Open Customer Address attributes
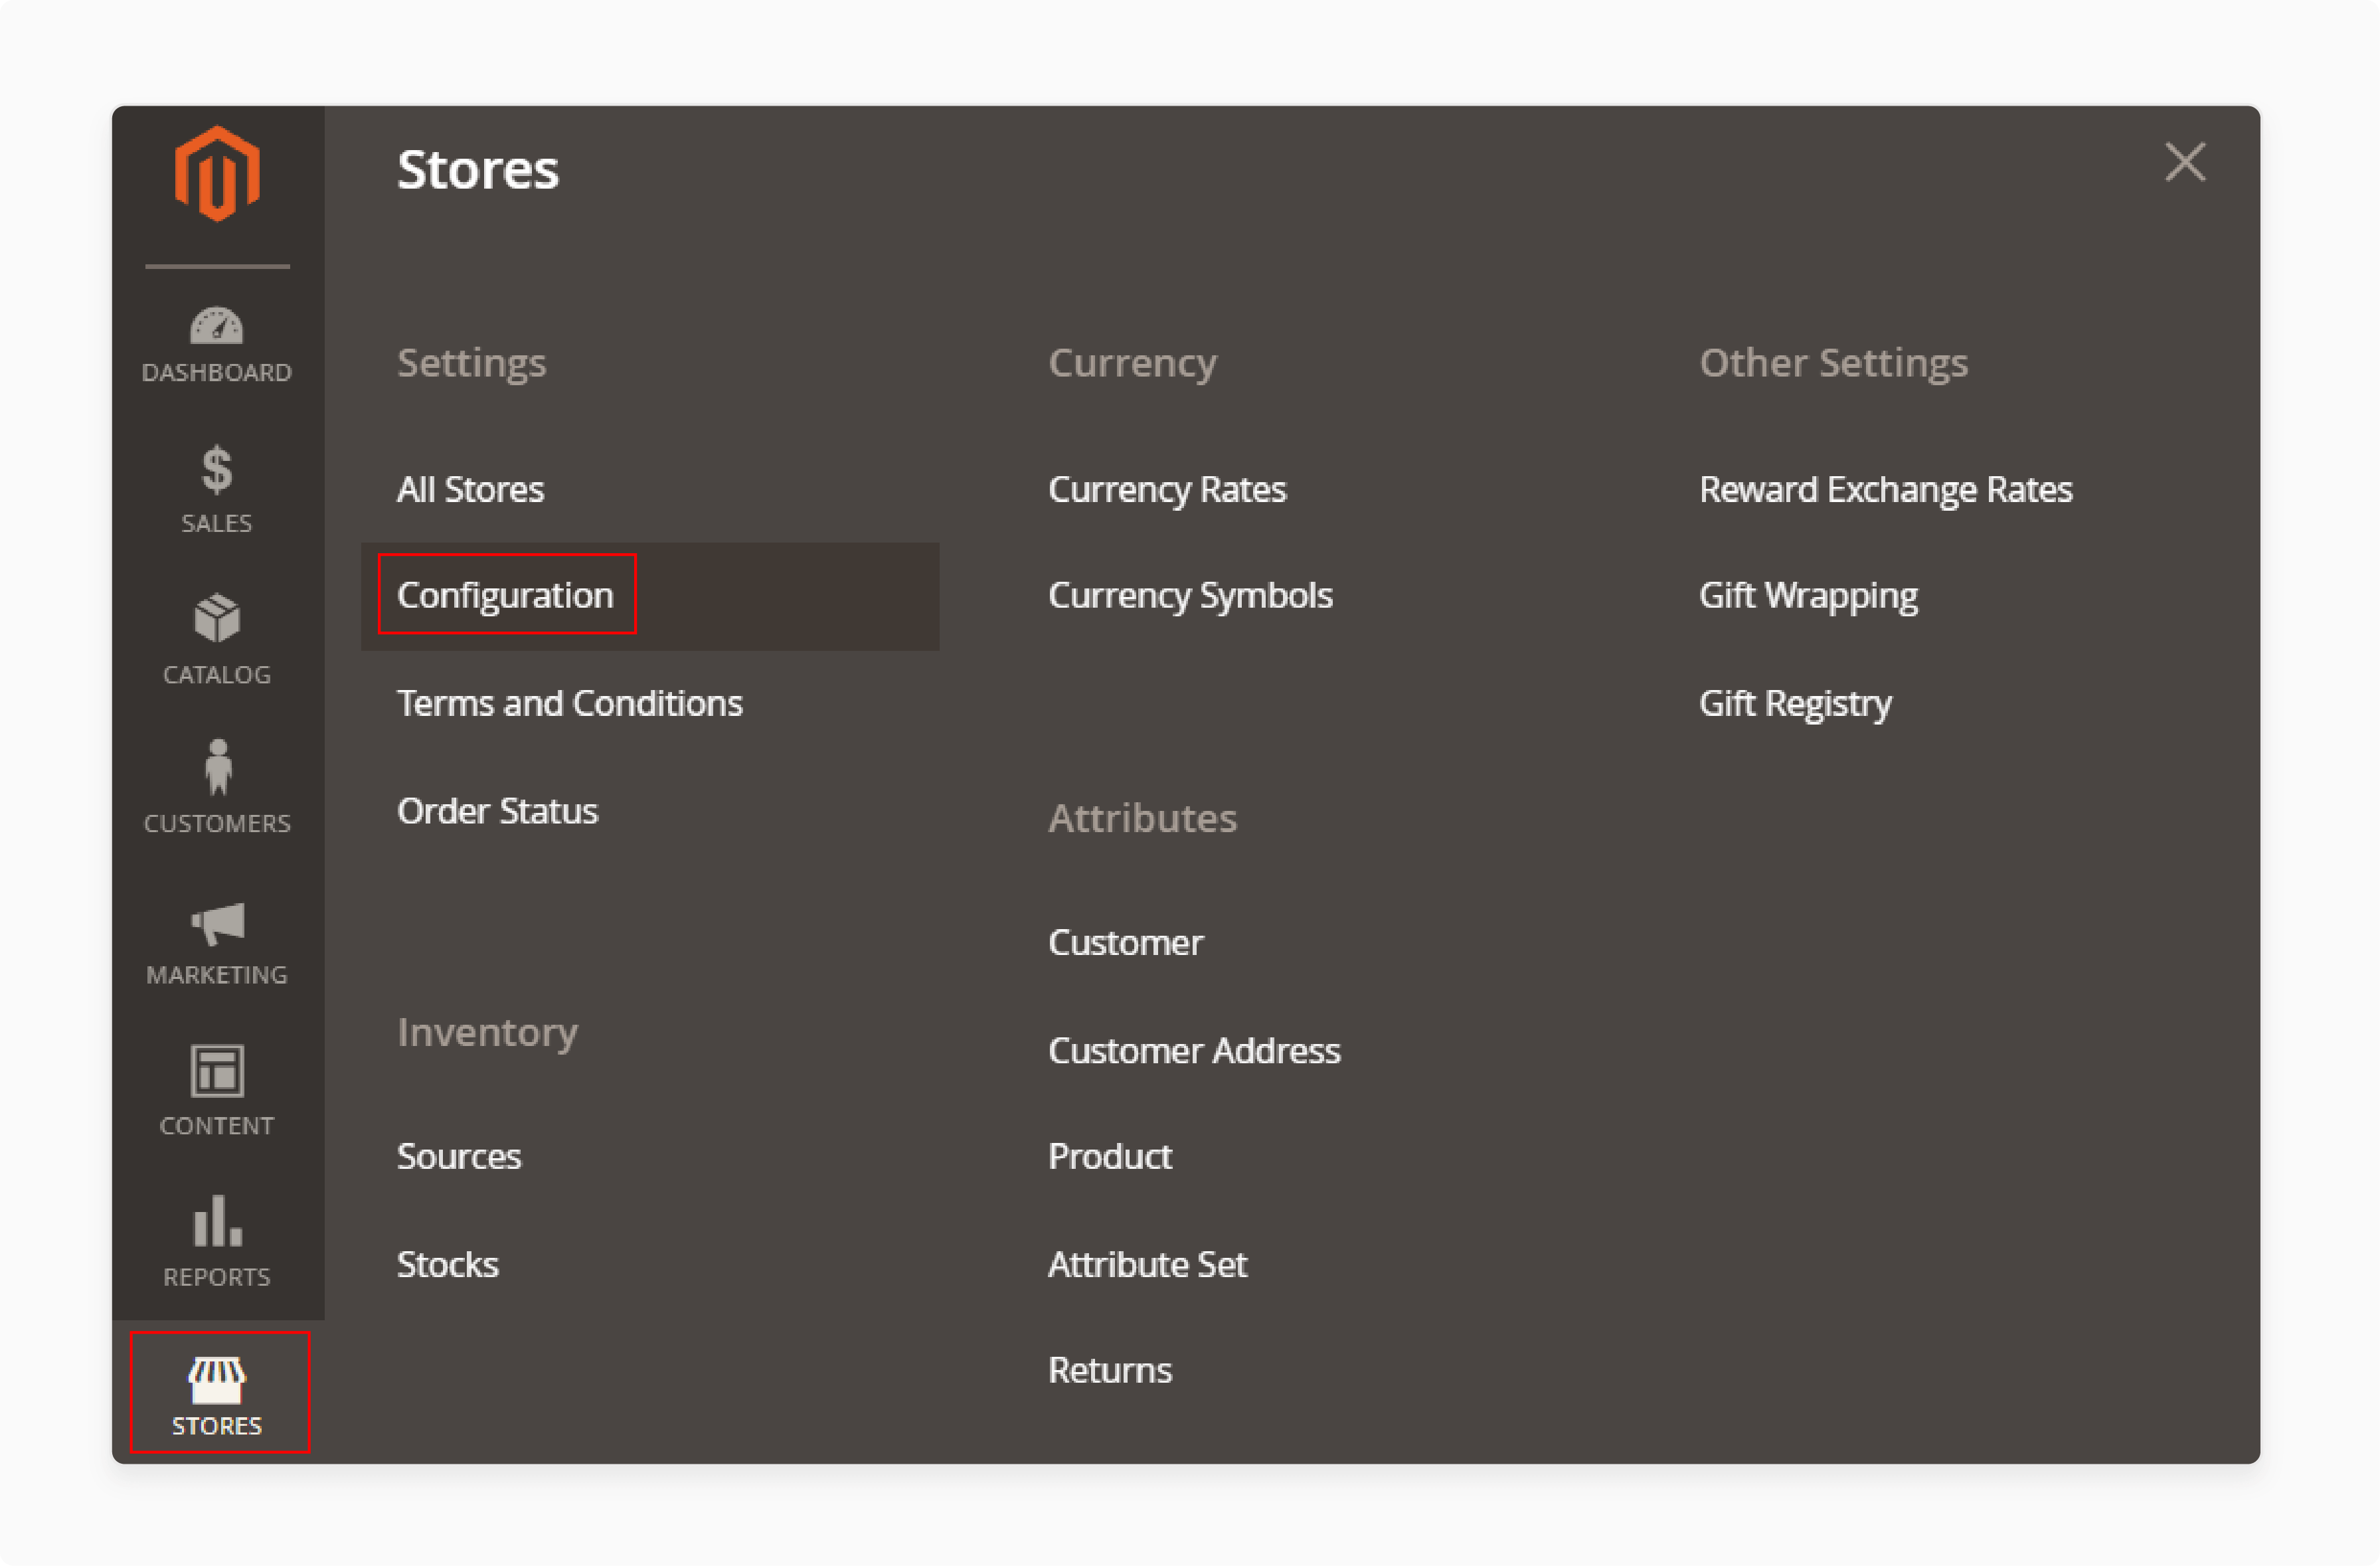Screen dimensions: 2380x1566 (x=1194, y=1051)
